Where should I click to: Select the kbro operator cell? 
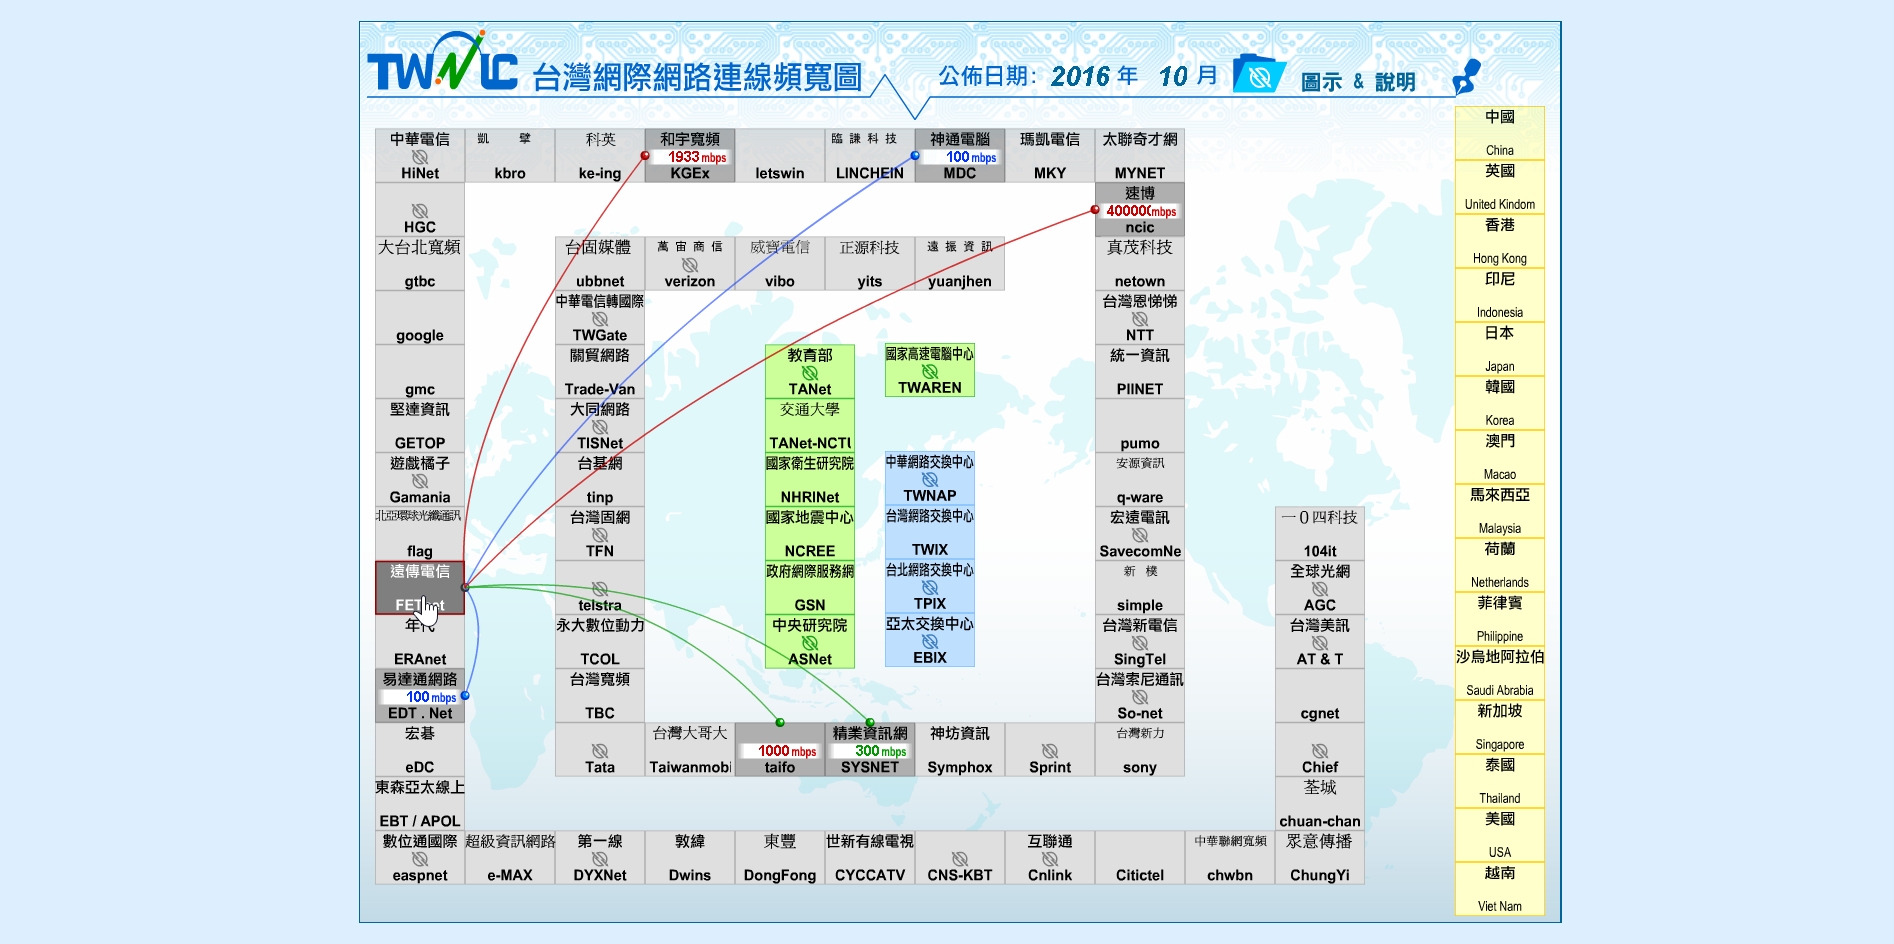510,156
